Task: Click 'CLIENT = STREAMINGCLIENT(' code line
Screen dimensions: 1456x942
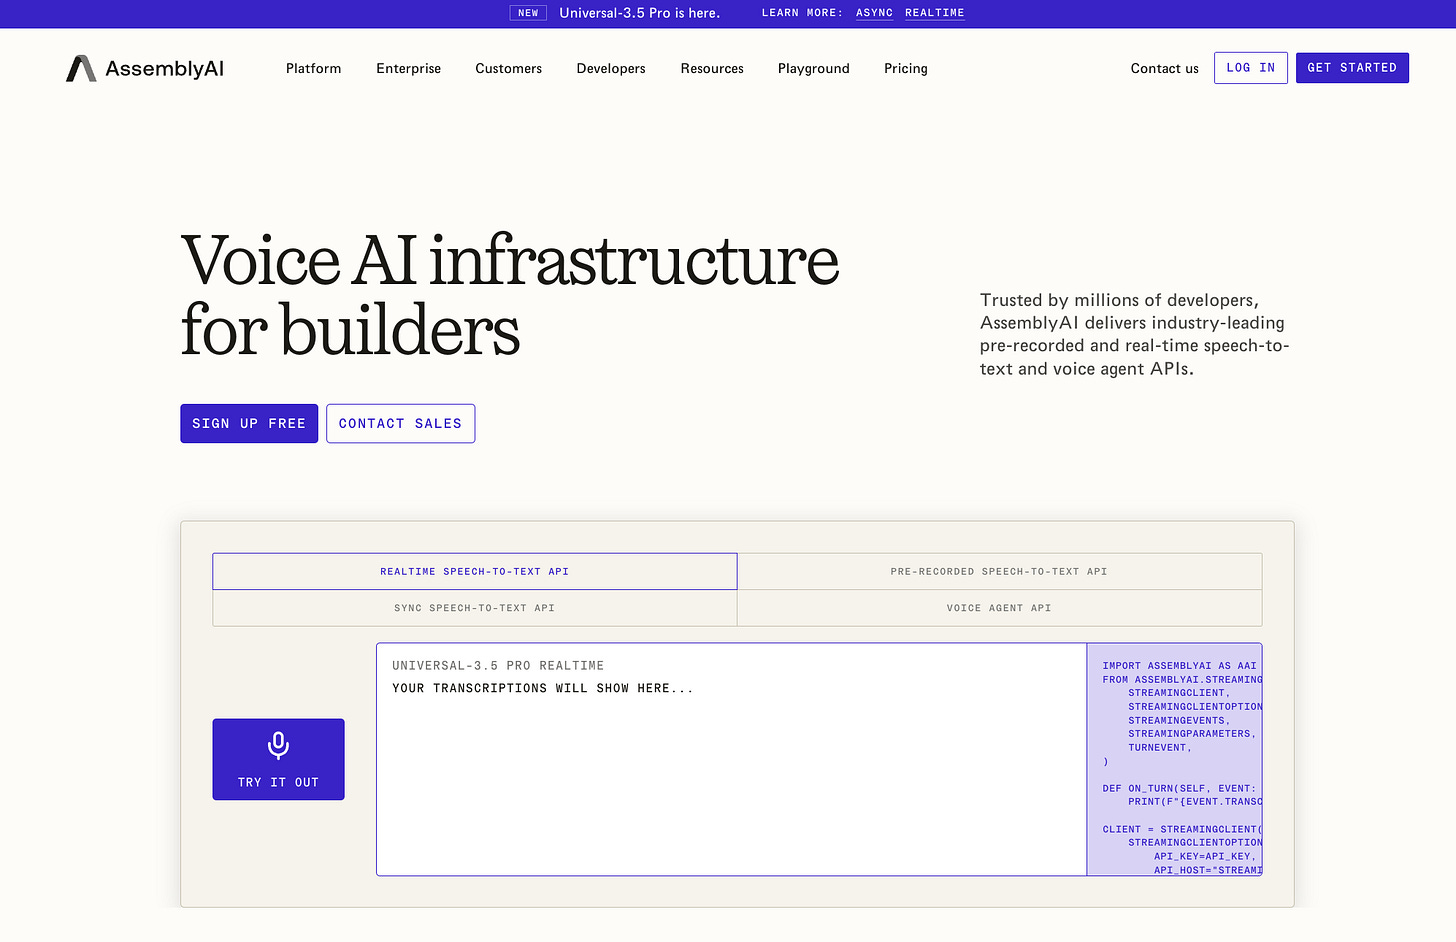Action: tap(1182, 829)
